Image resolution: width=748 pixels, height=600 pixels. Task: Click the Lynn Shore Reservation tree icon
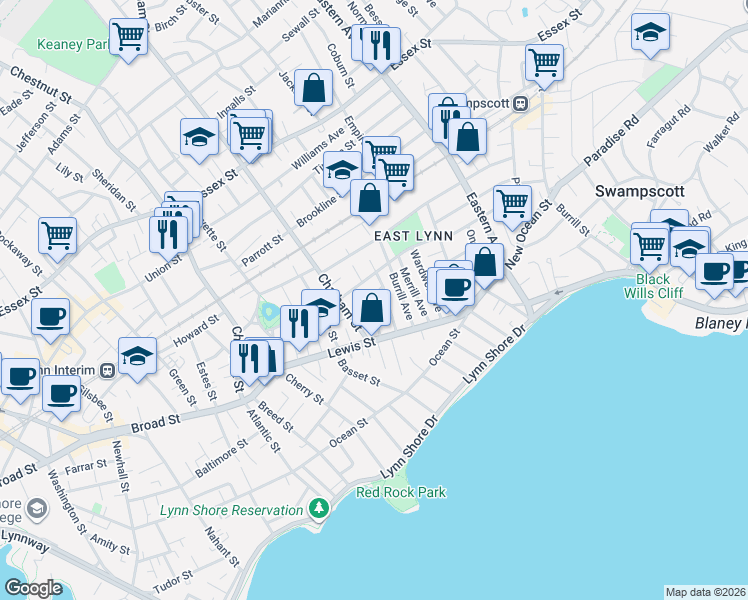pos(319,508)
